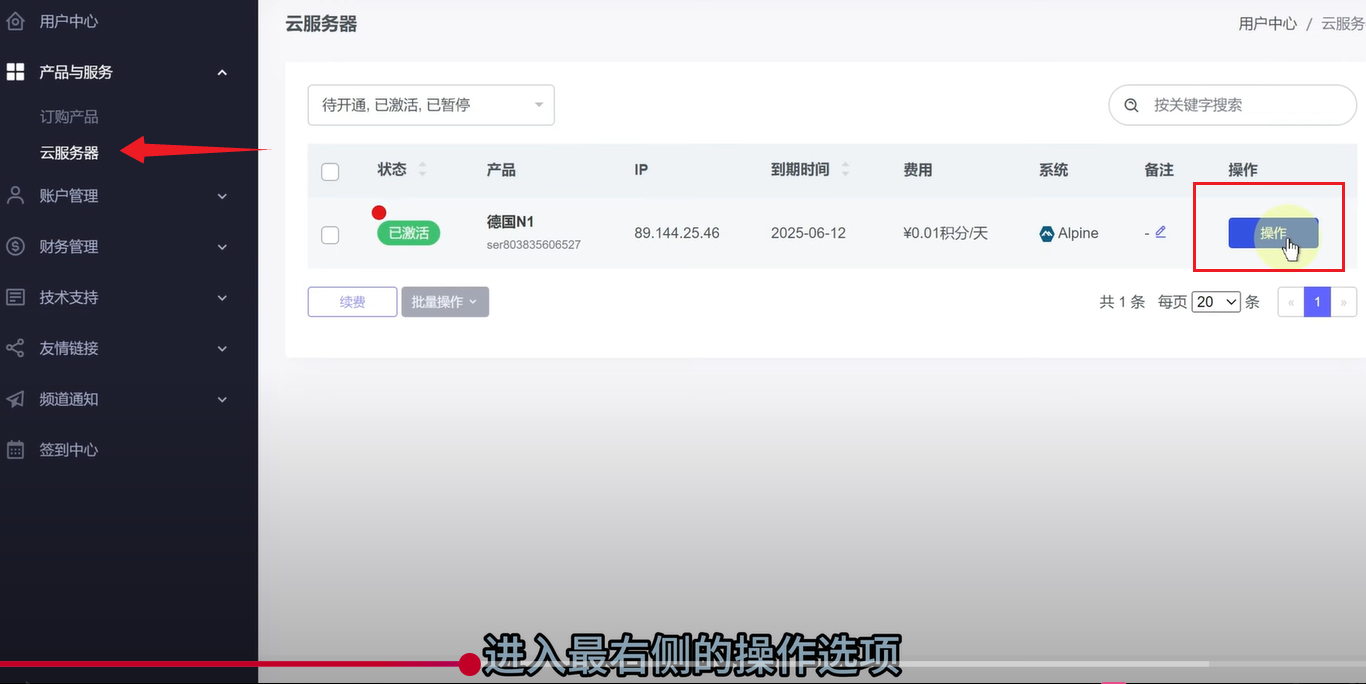Expand the 友情链接 menu chevron

(x=222, y=349)
